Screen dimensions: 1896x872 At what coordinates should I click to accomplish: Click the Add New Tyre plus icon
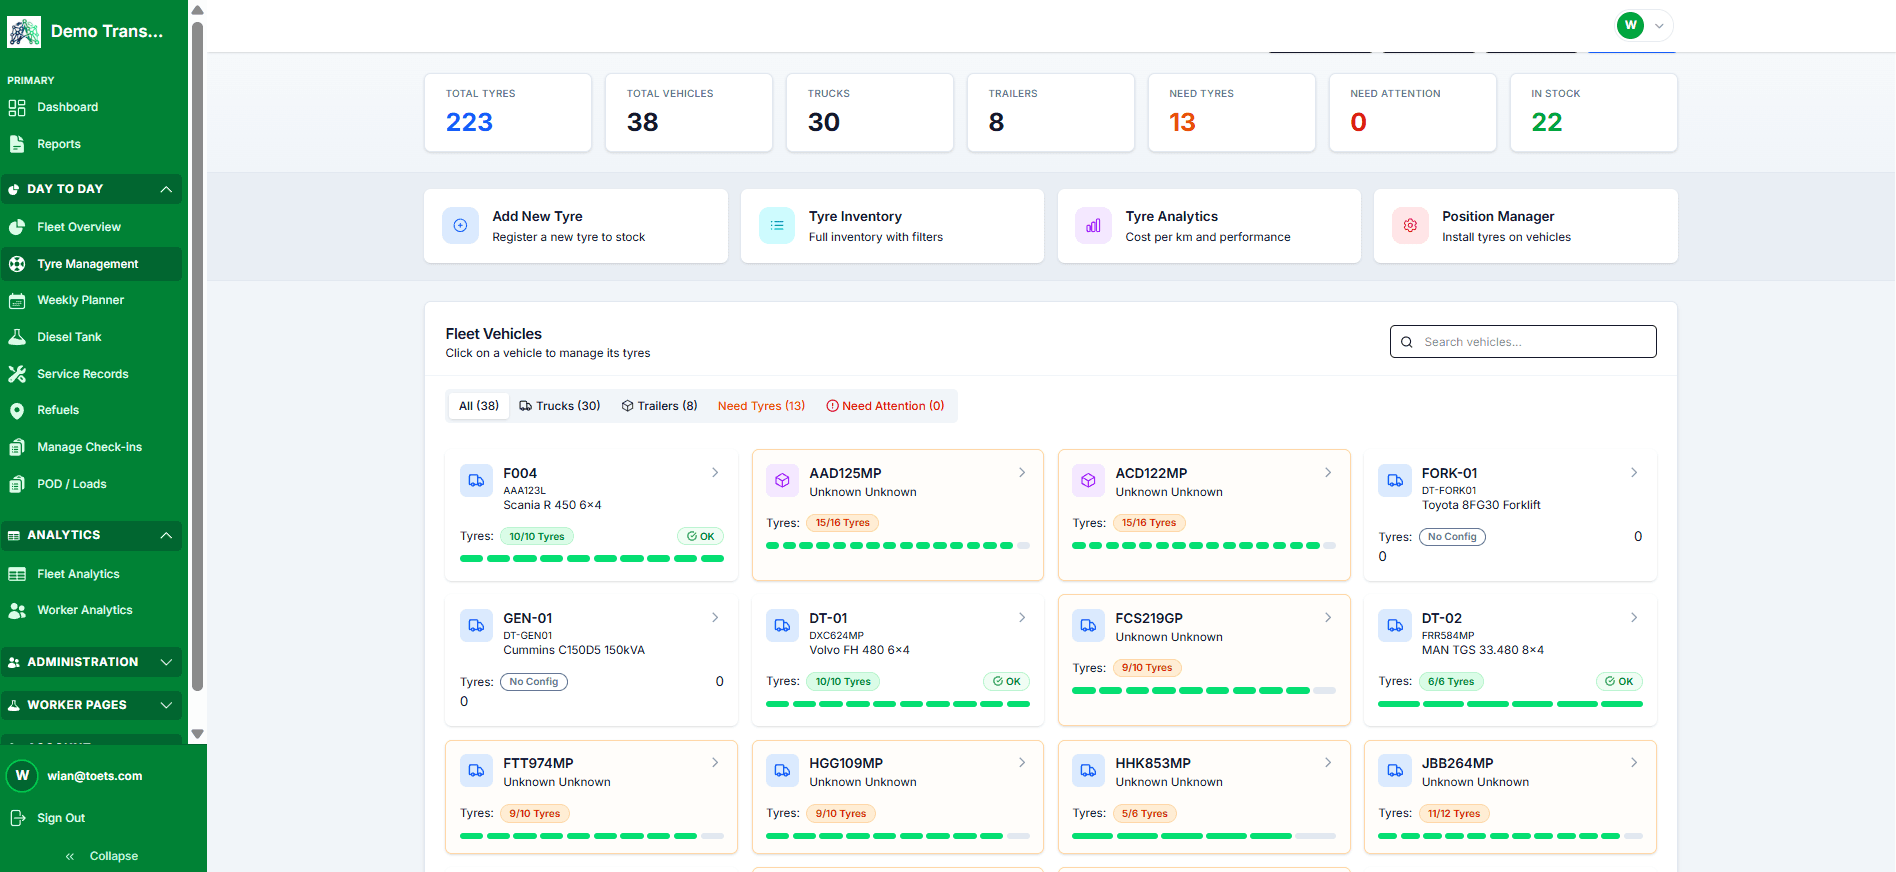(460, 226)
